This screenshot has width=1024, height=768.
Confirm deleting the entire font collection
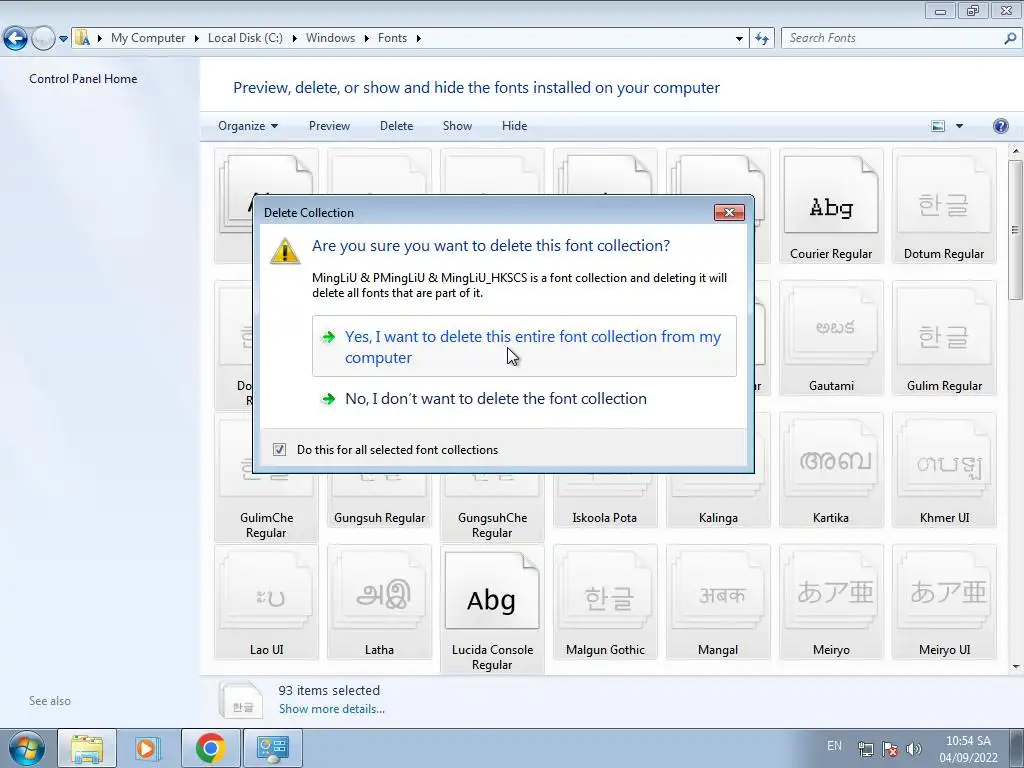(x=524, y=346)
